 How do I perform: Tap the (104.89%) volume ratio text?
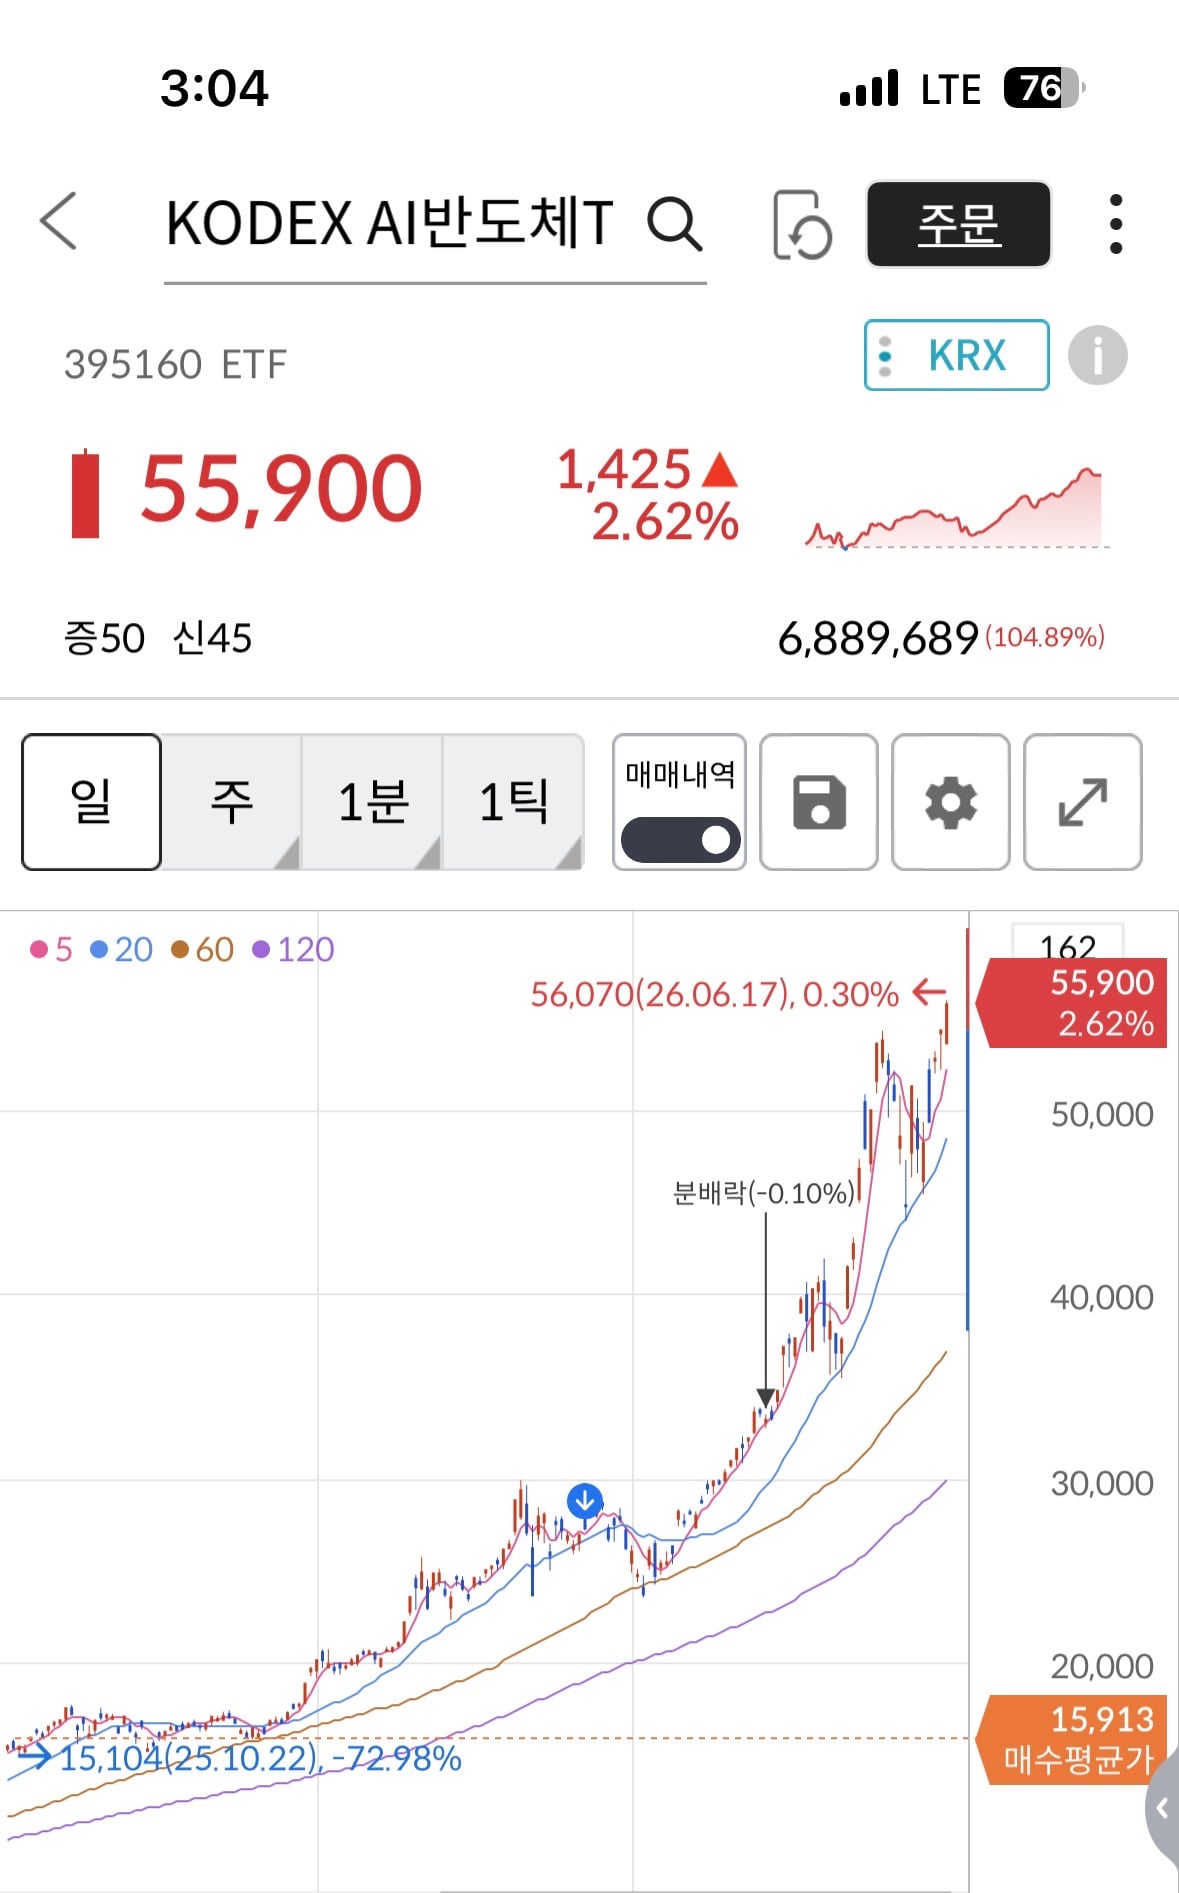[1045, 637]
